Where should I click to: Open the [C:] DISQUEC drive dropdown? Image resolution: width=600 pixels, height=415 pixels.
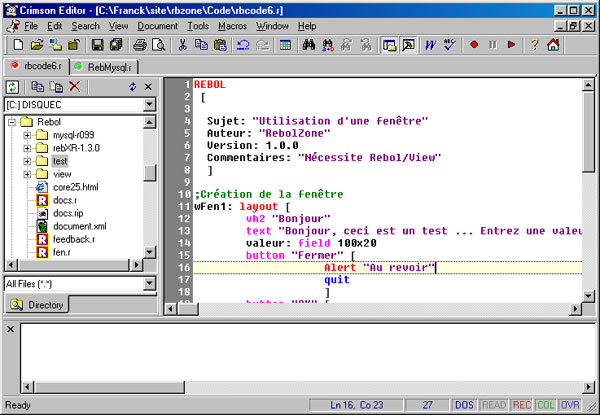(x=149, y=104)
